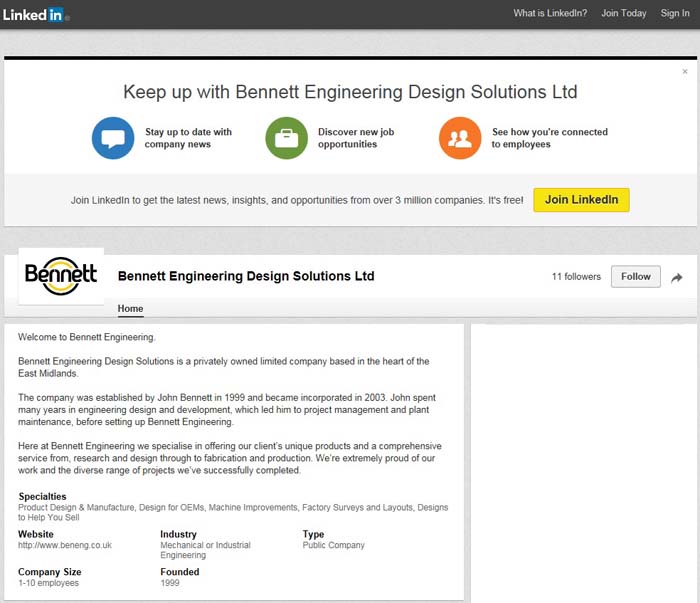Click the 'Discover new job opportunities' text

click(x=356, y=138)
